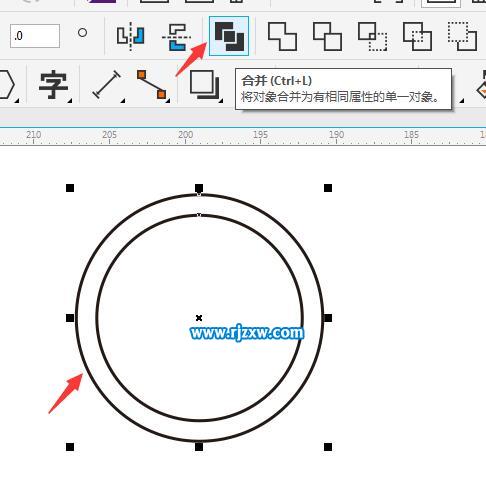Pick the drop shadow tool
Image resolution: width=486 pixels, height=504 pixels.
[x=204, y=84]
